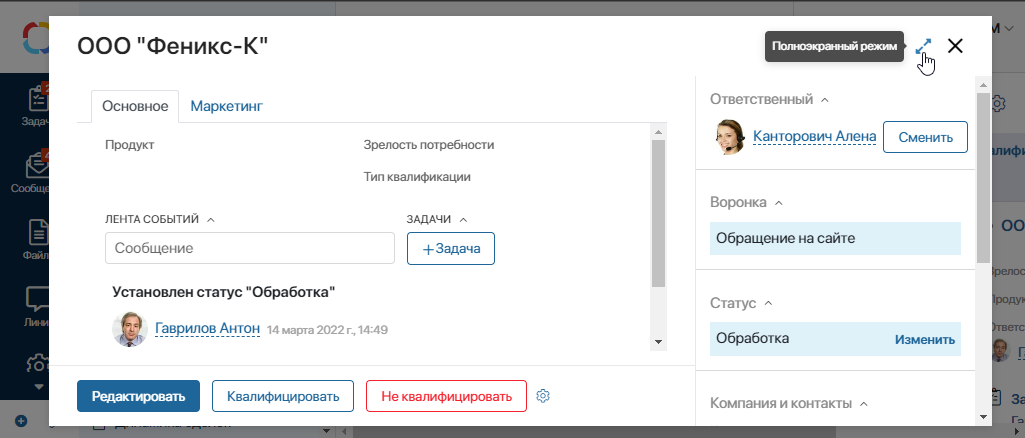Viewport: 1025px width, 438px height.
Task: Click the event date 14 марта 2022
Action: pyautogui.click(x=328, y=329)
